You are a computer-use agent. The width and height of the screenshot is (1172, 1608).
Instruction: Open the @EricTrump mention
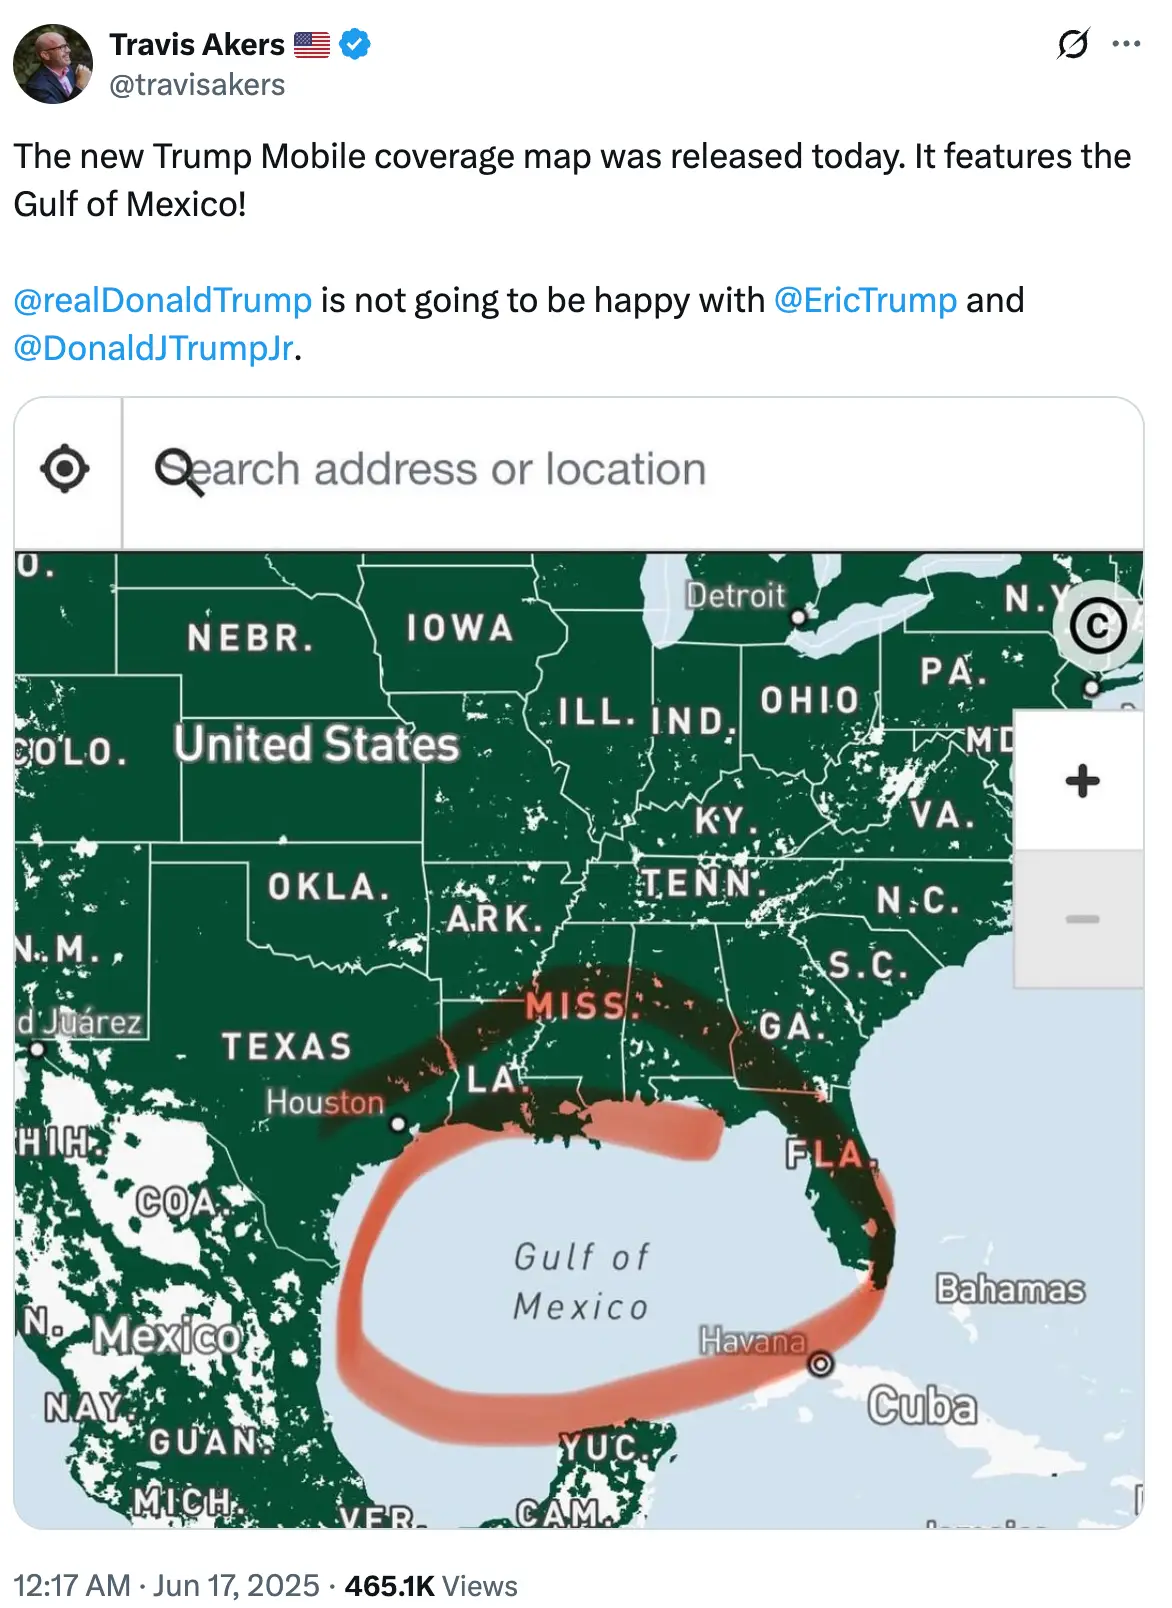point(866,299)
